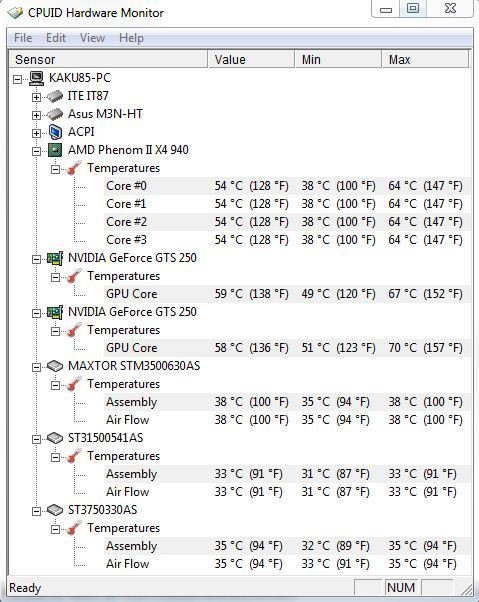Collapse the AMD Phenom II X4 940 node
The width and height of the screenshot is (479, 602).
(36, 151)
